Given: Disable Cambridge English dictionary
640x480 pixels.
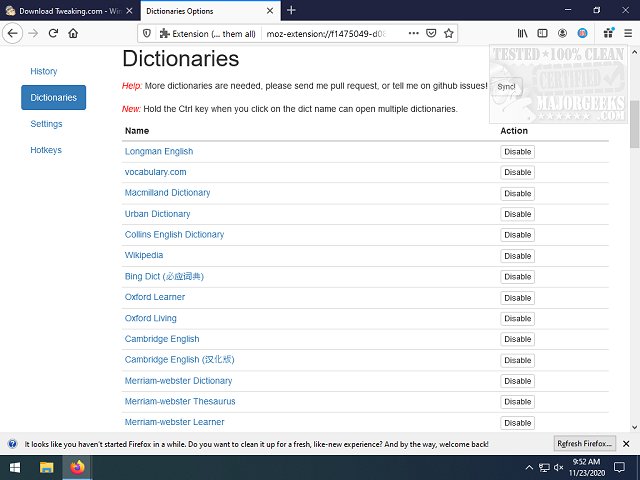Looking at the screenshot, I should coord(518,339).
